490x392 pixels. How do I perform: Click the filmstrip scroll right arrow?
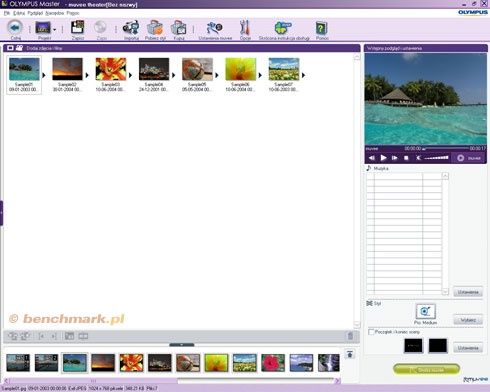[x=337, y=380]
